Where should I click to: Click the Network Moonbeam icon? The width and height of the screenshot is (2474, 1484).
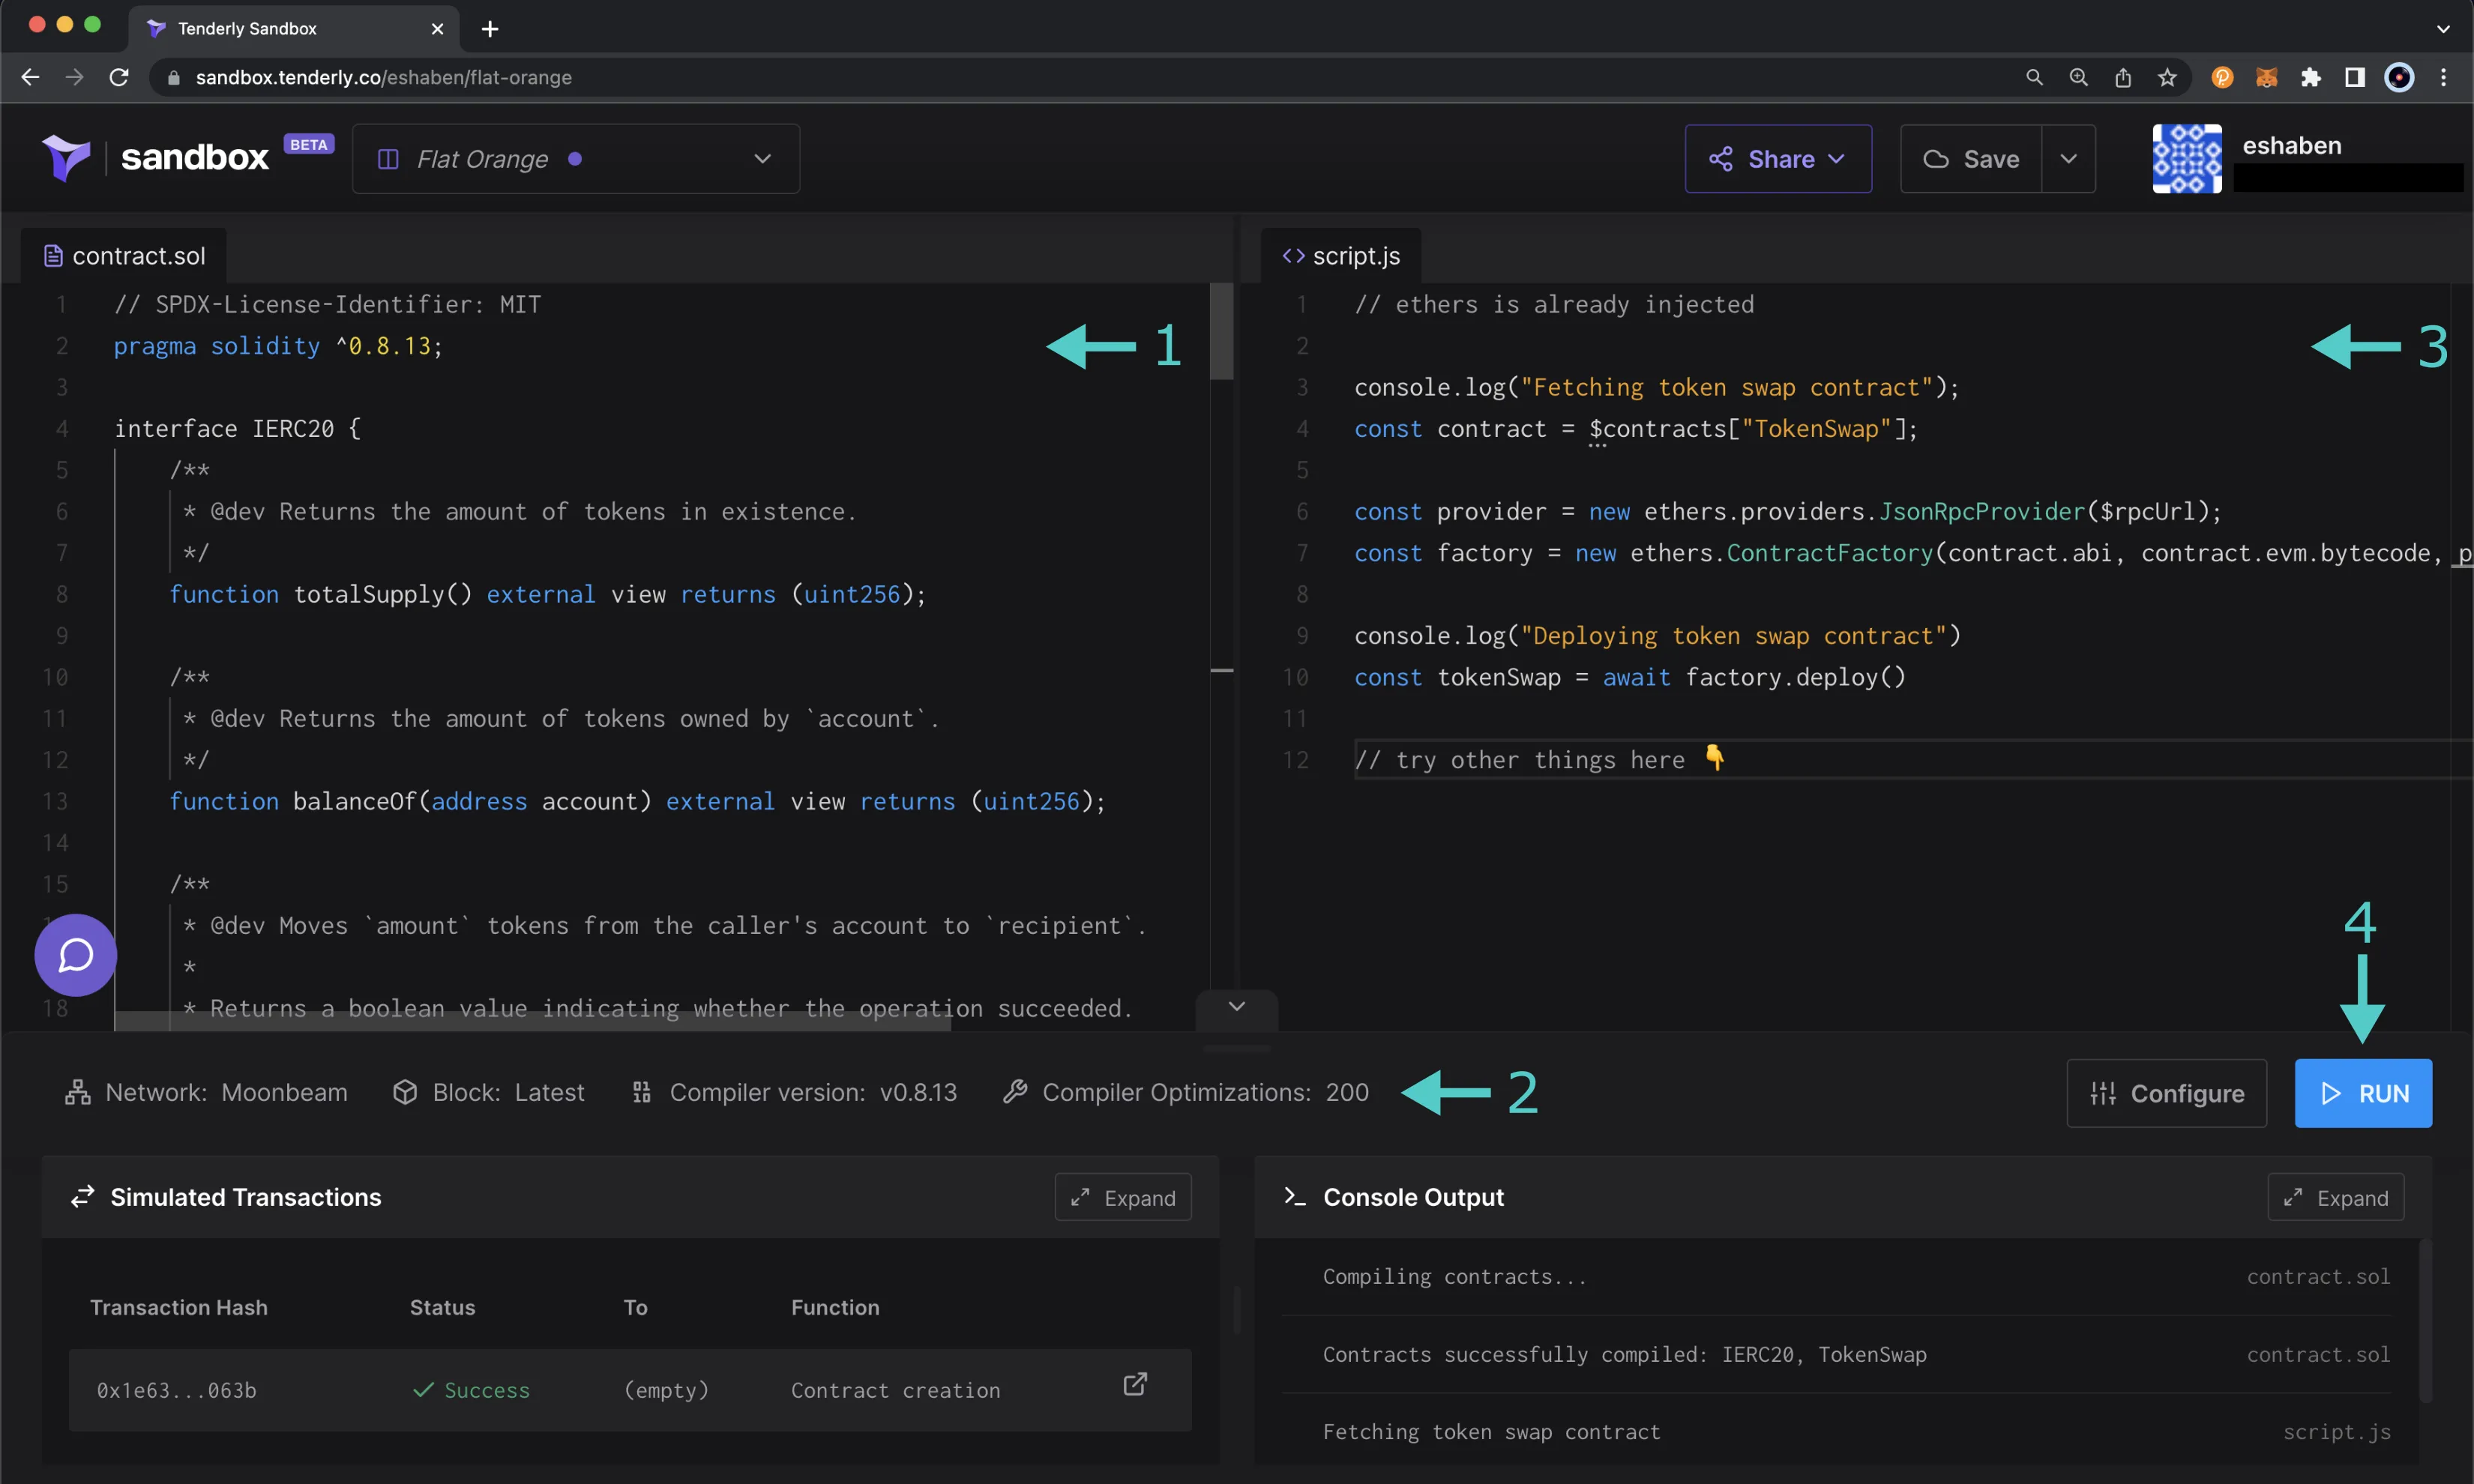78,1092
